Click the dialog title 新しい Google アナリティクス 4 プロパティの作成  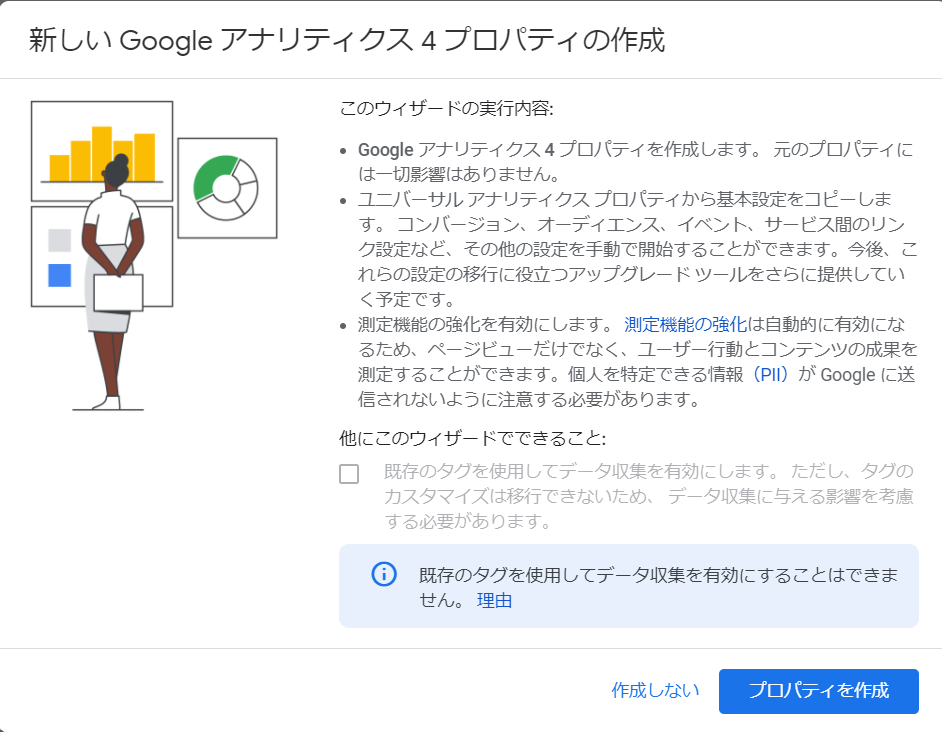click(x=347, y=40)
